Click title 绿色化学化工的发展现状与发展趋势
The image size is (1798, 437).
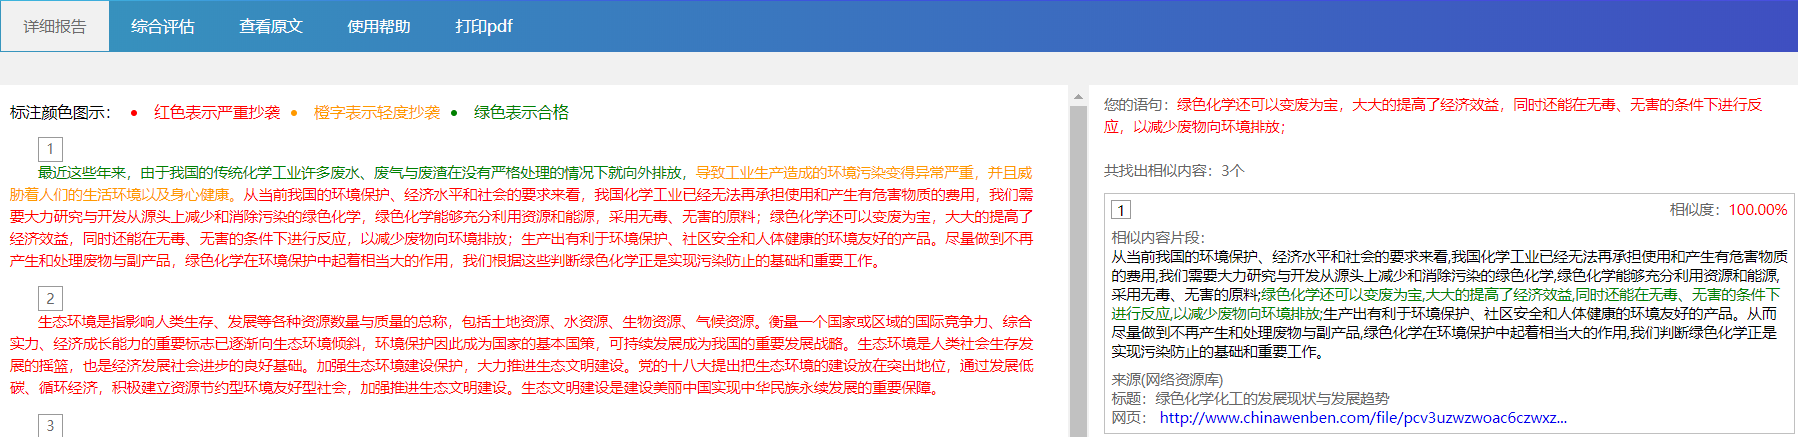tap(1272, 399)
